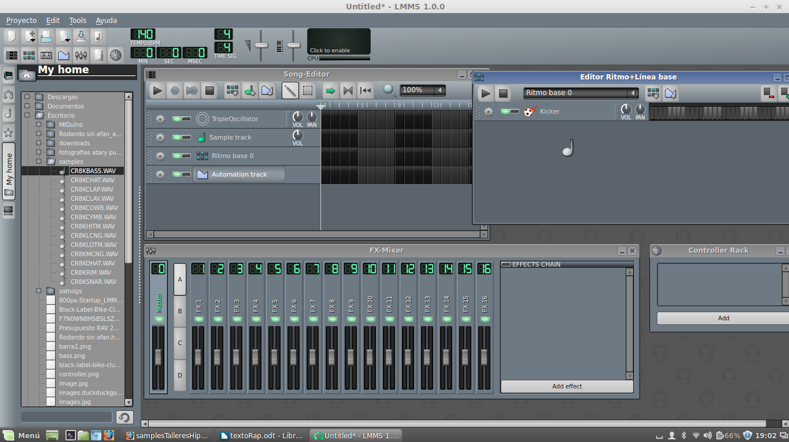789x442 pixels.
Task: Open the Song-Editor zoom 100% dropdown
Action: tap(423, 90)
